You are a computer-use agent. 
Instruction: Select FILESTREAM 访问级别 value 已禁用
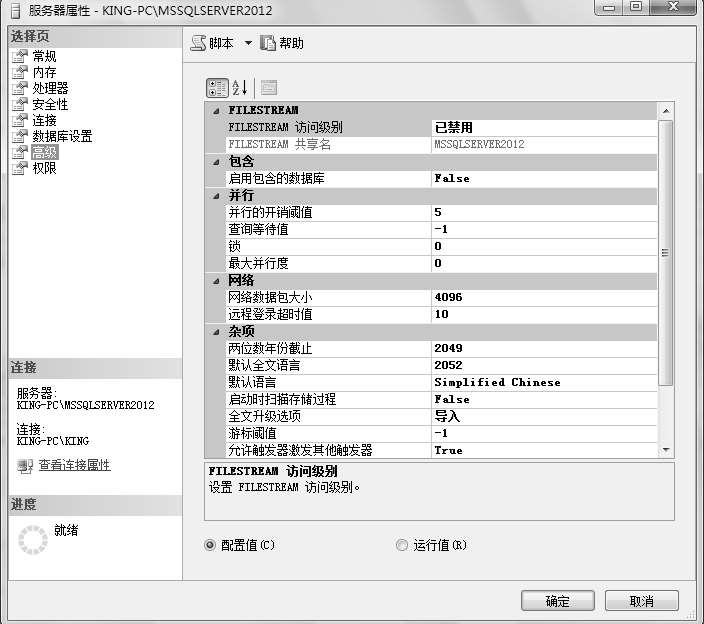click(x=544, y=127)
